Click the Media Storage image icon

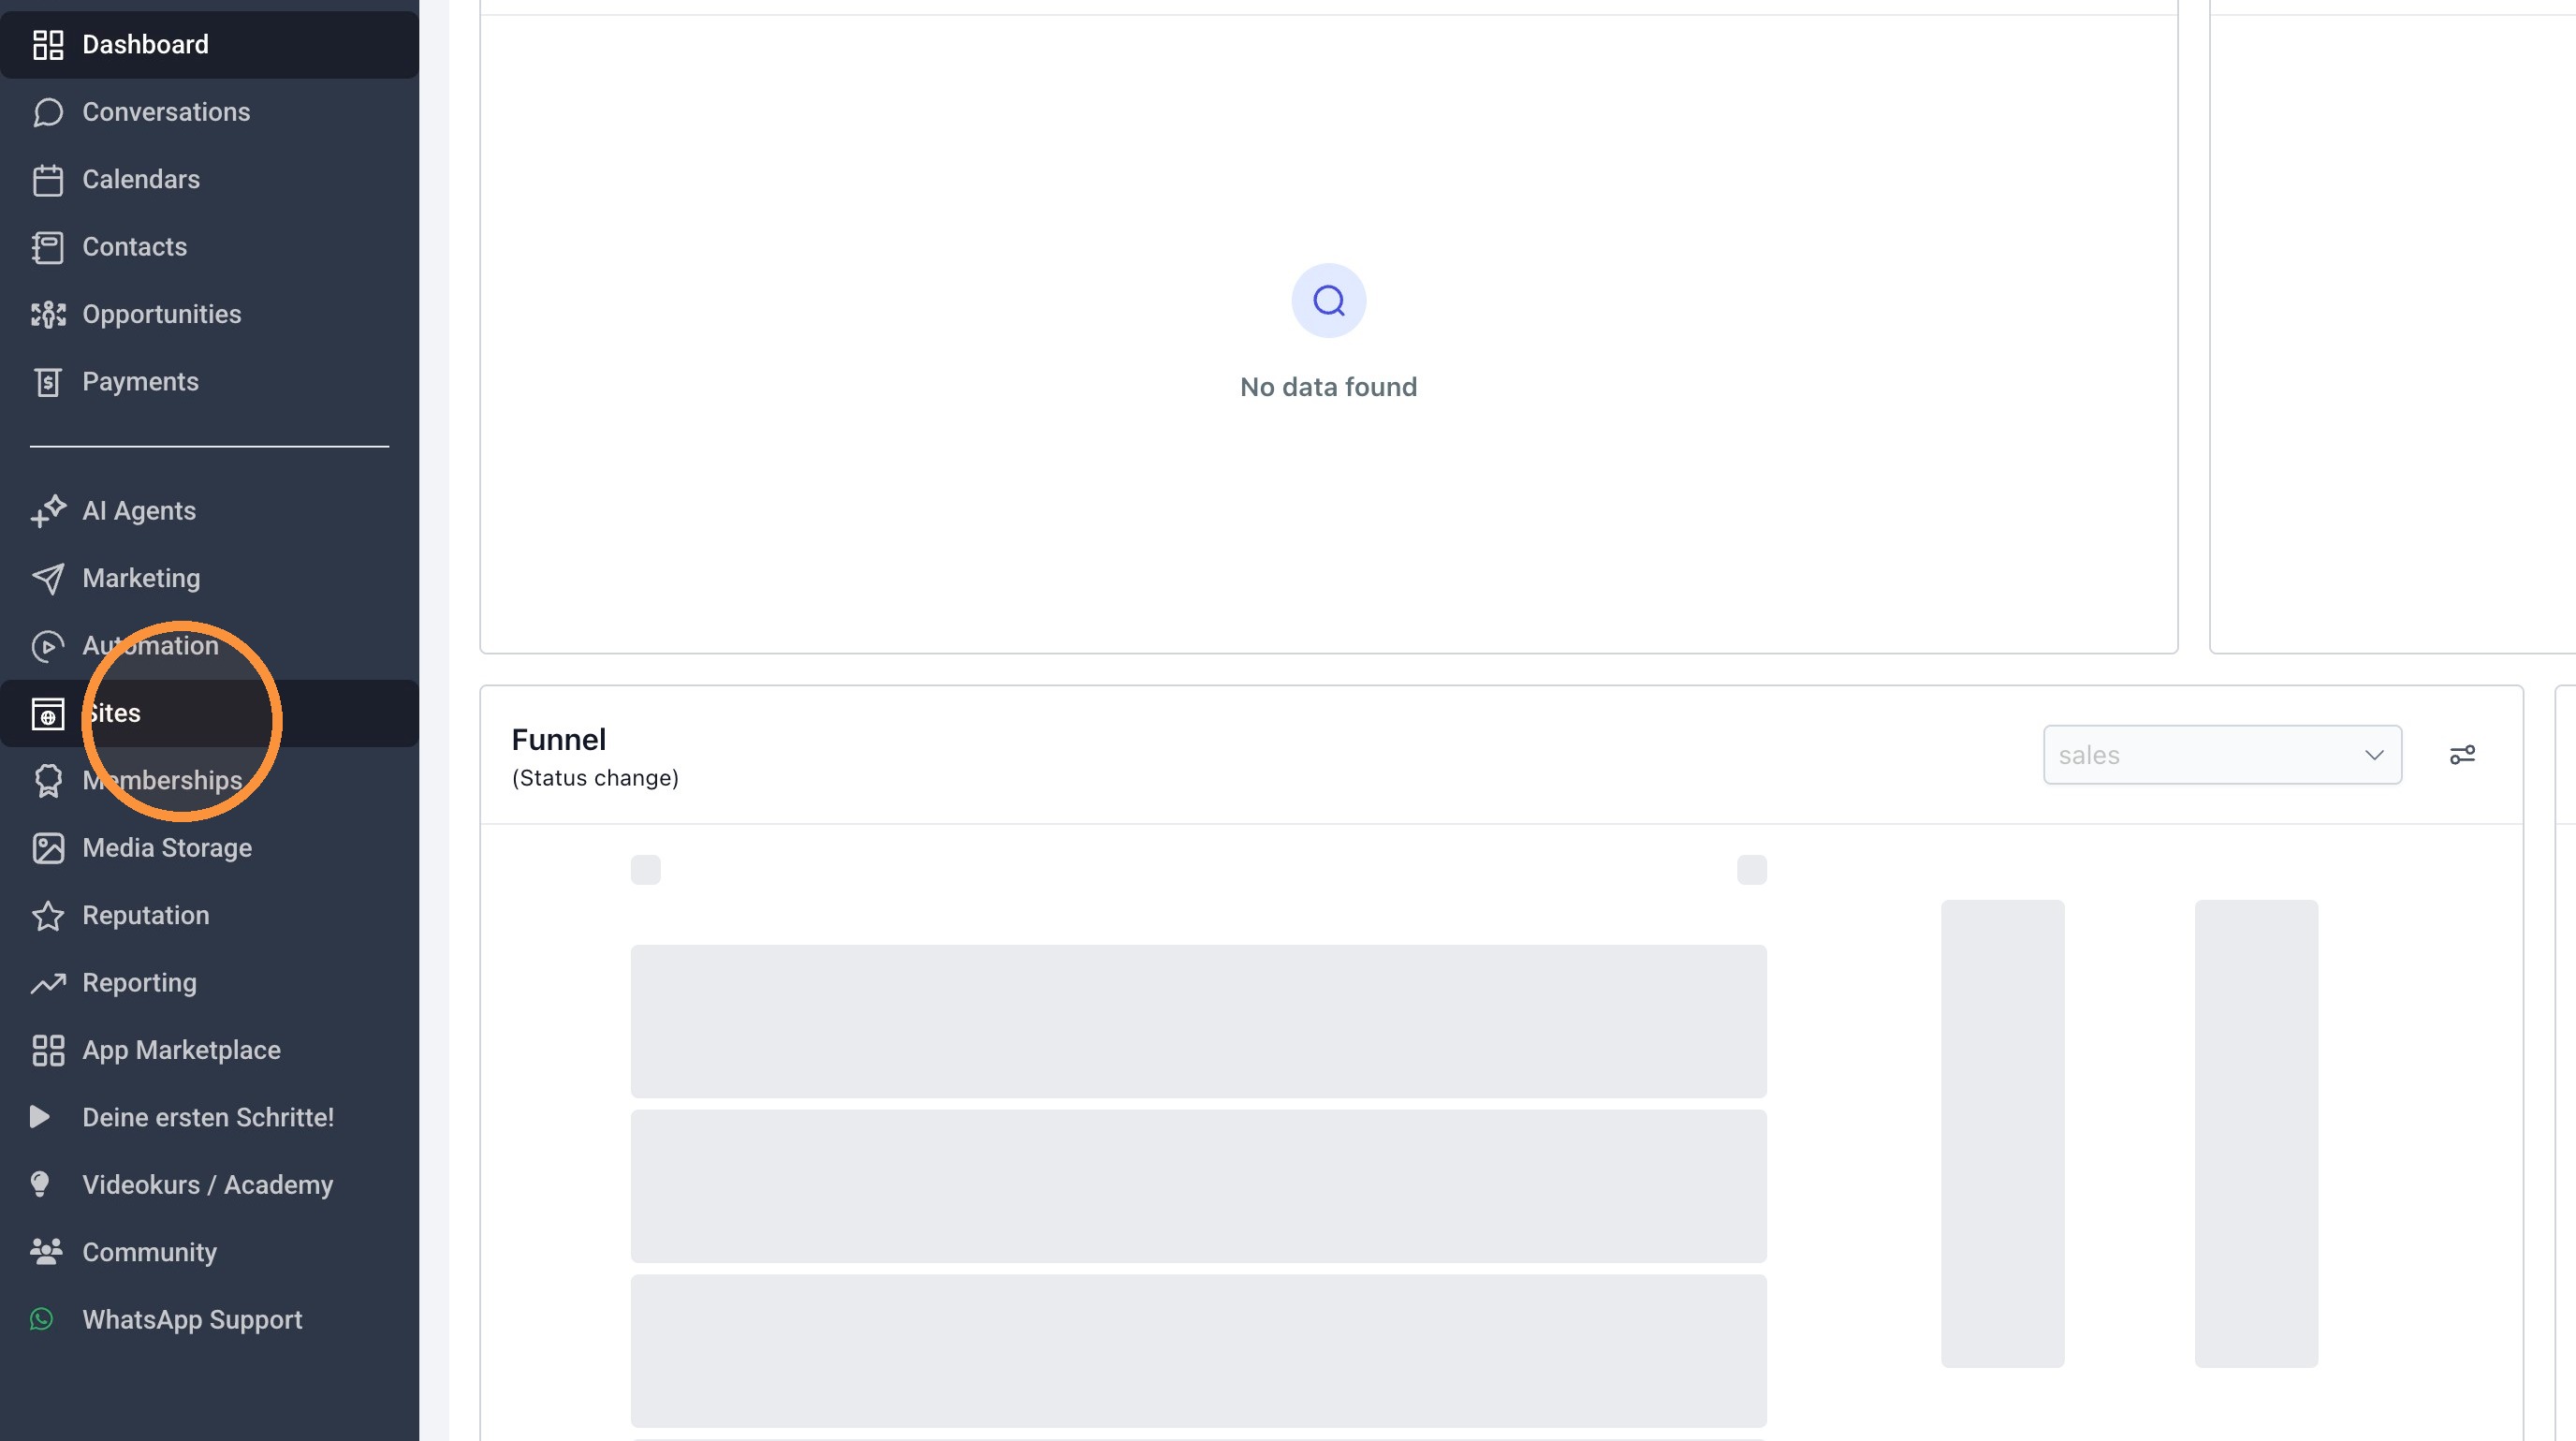(x=48, y=848)
